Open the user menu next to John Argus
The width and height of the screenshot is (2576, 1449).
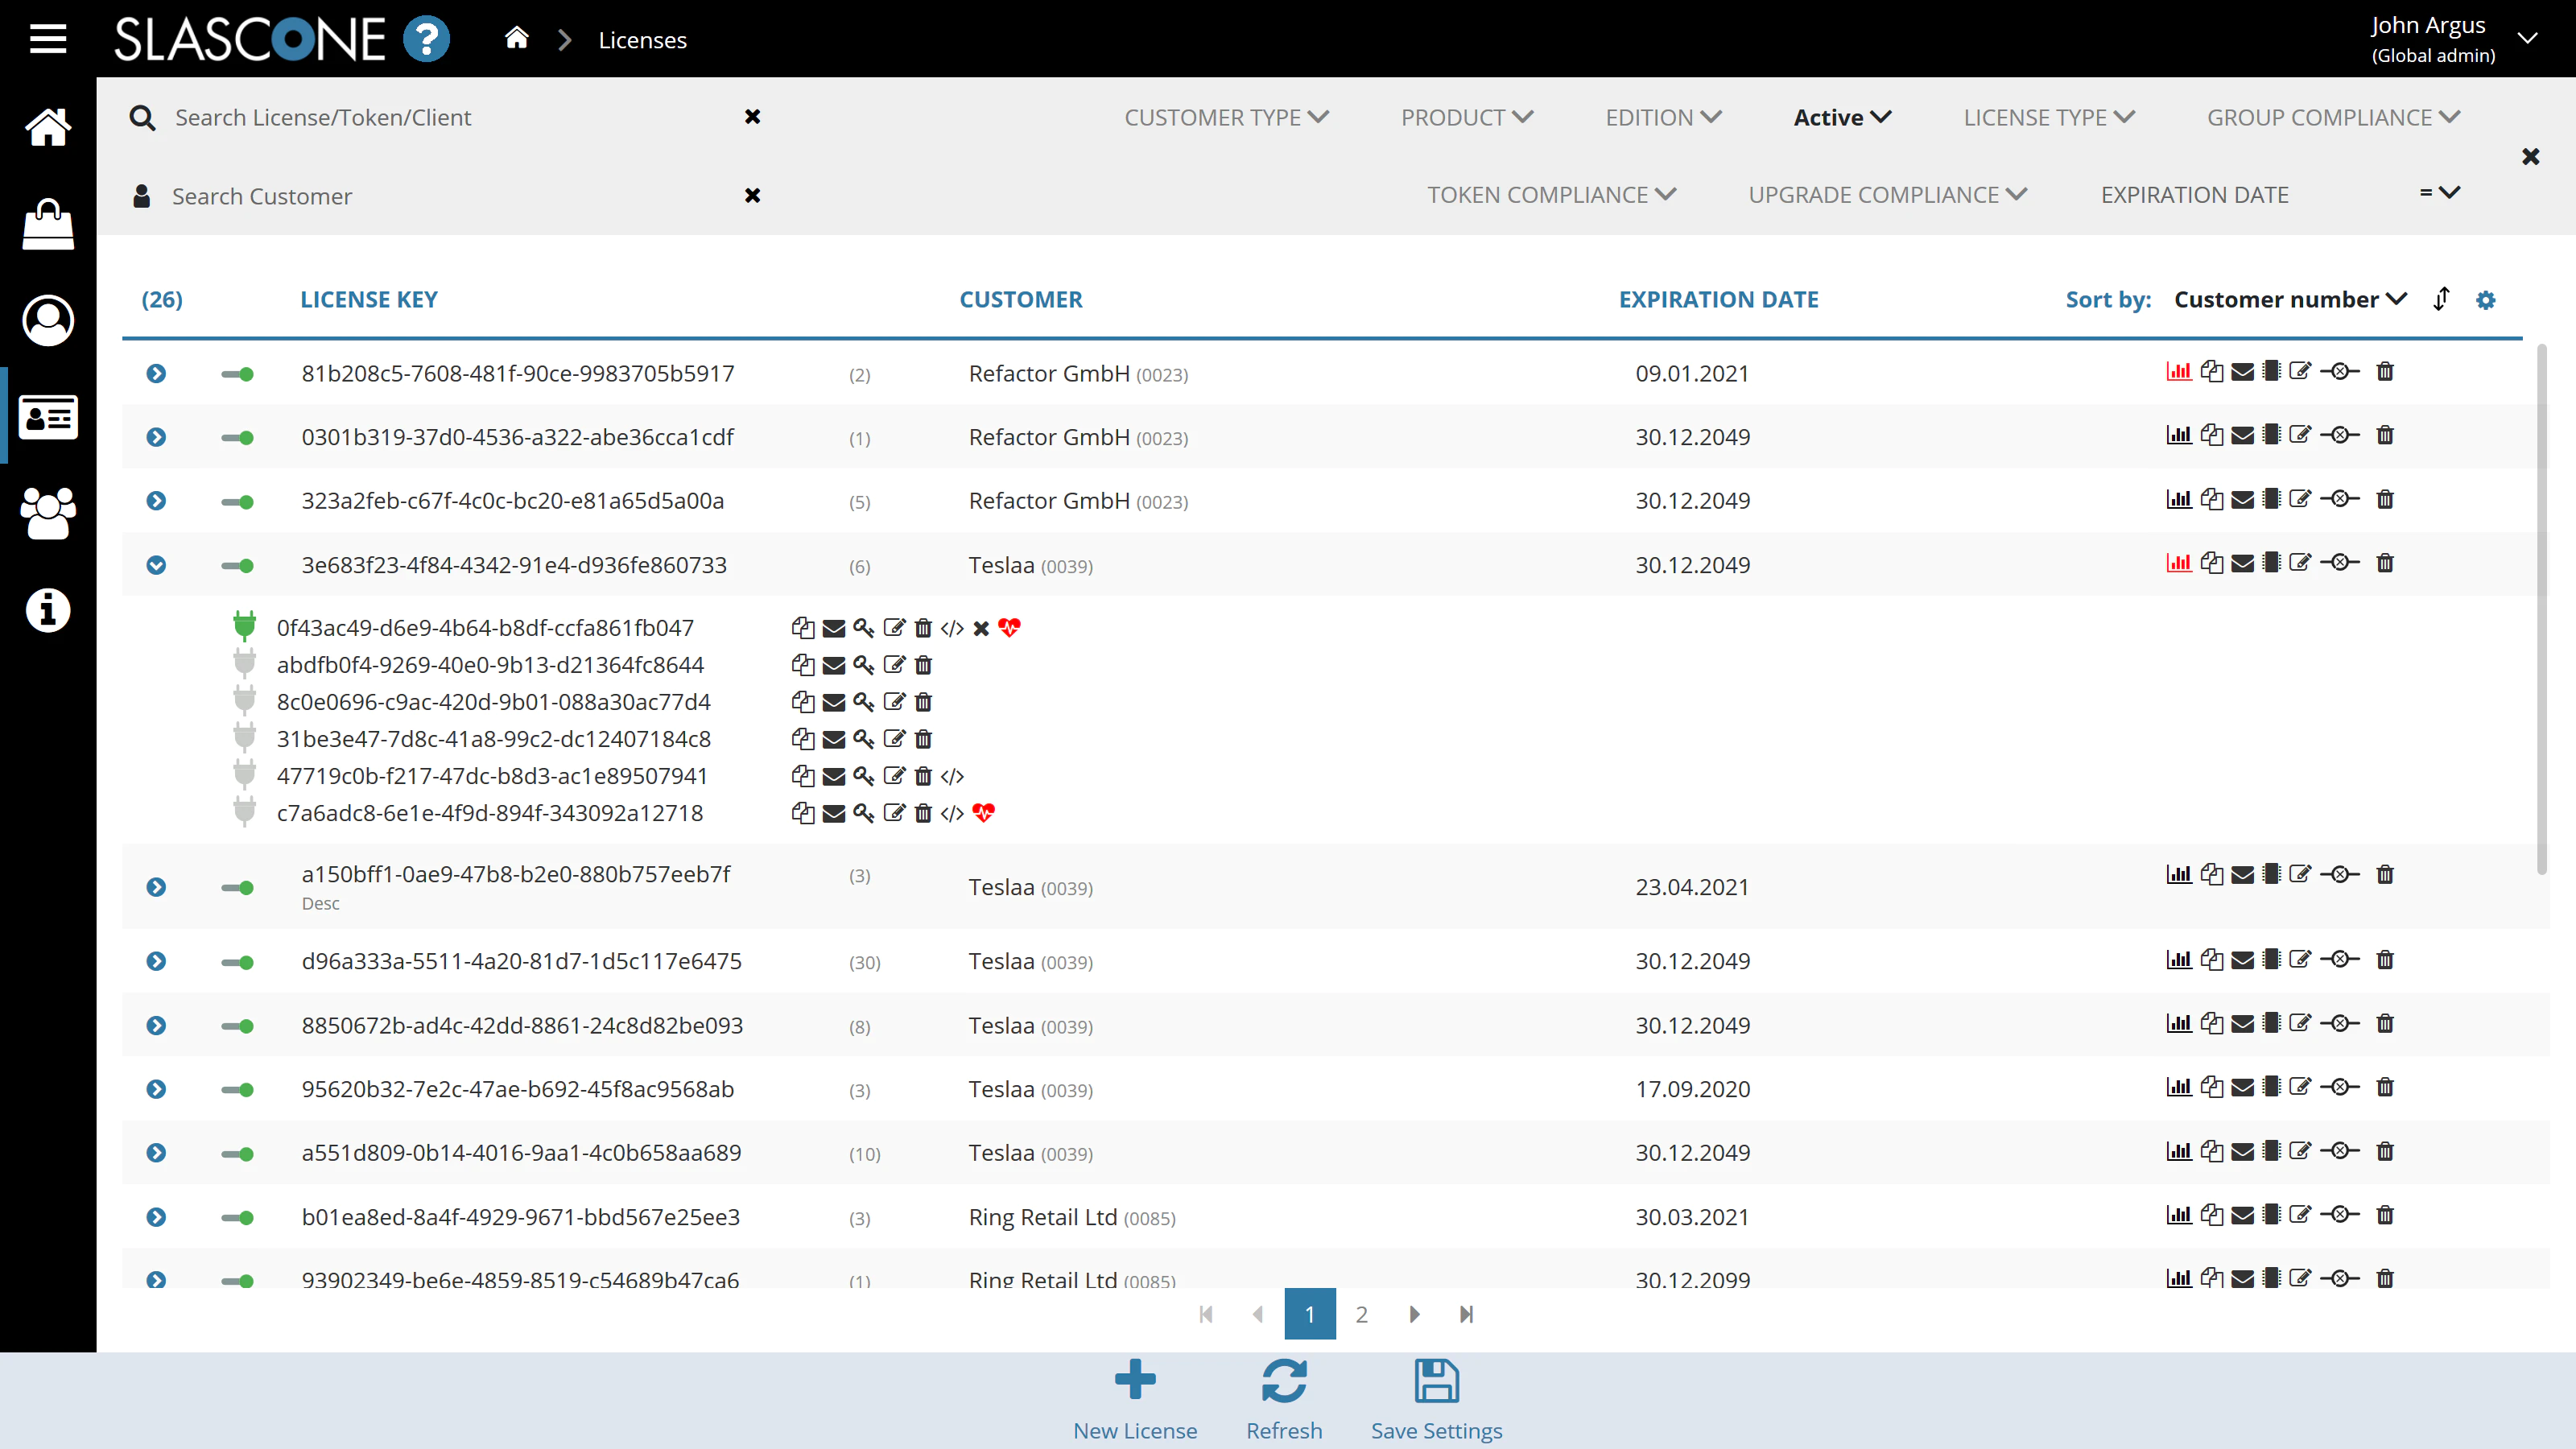point(2527,38)
